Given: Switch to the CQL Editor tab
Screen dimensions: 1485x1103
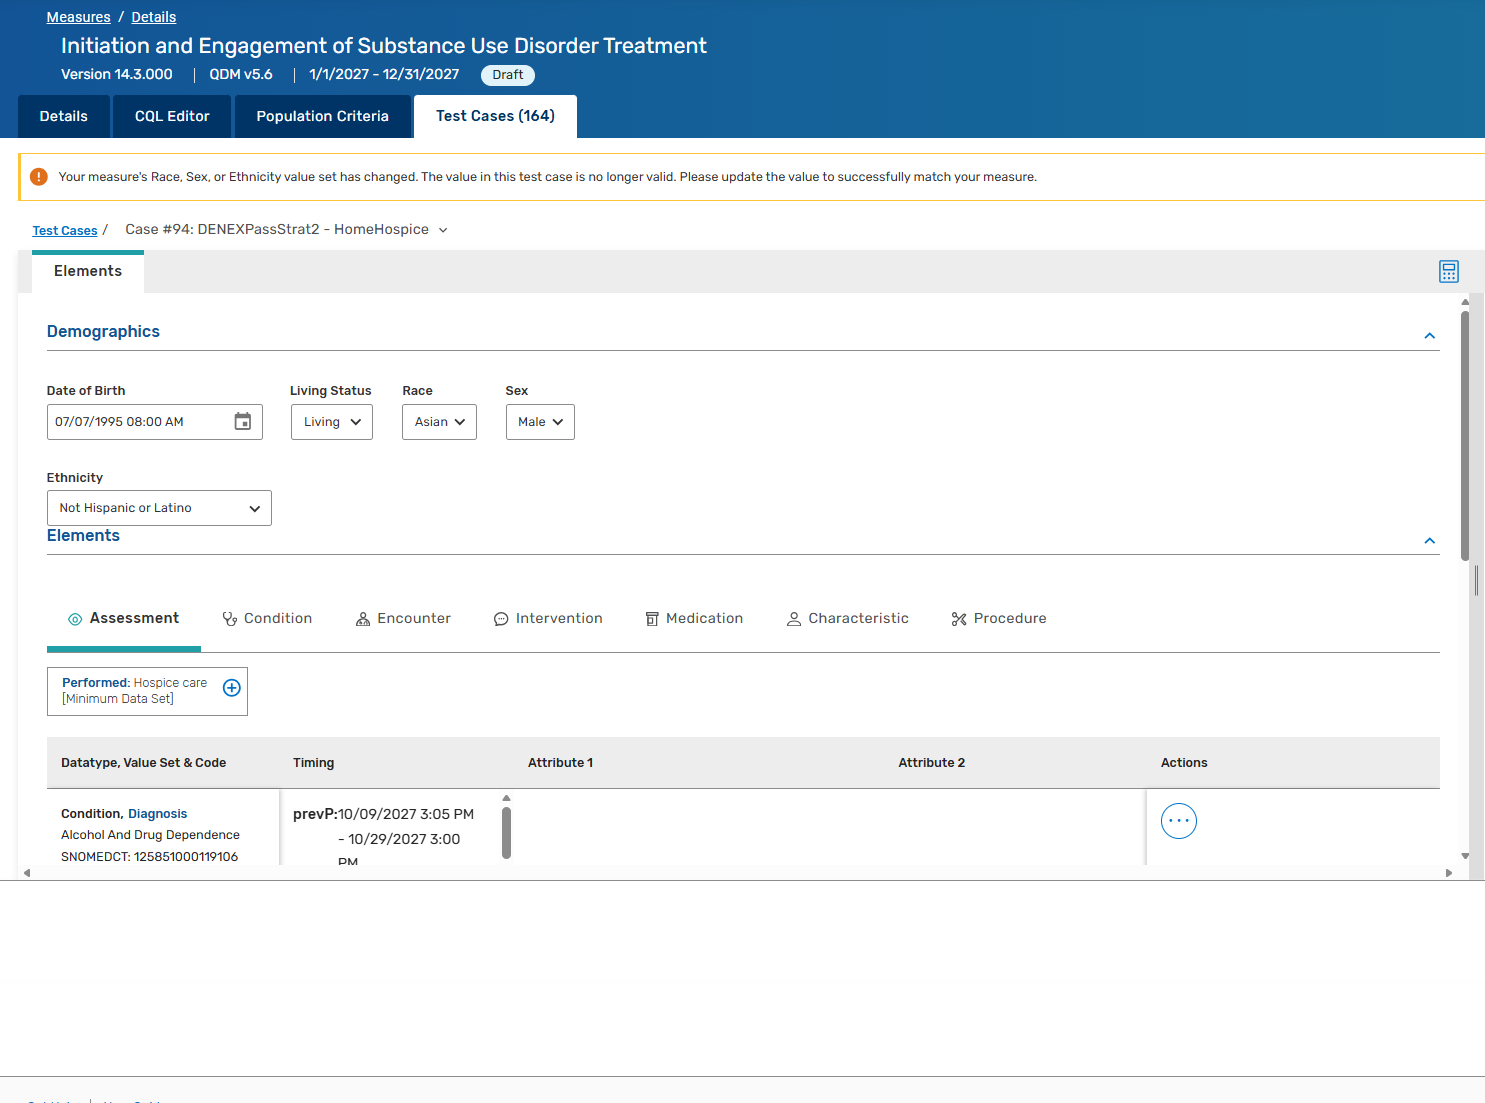Looking at the screenshot, I should point(172,116).
